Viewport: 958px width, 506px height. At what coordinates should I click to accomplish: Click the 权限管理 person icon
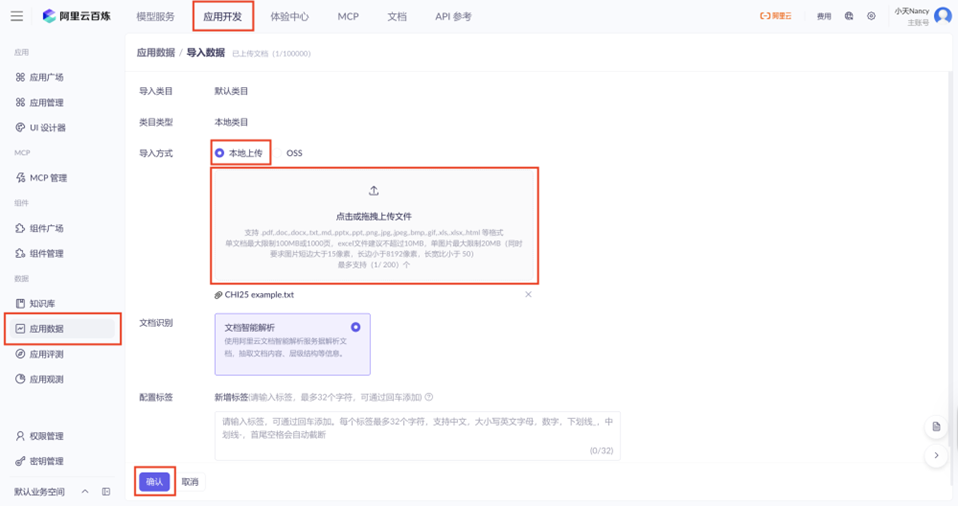tap(20, 436)
